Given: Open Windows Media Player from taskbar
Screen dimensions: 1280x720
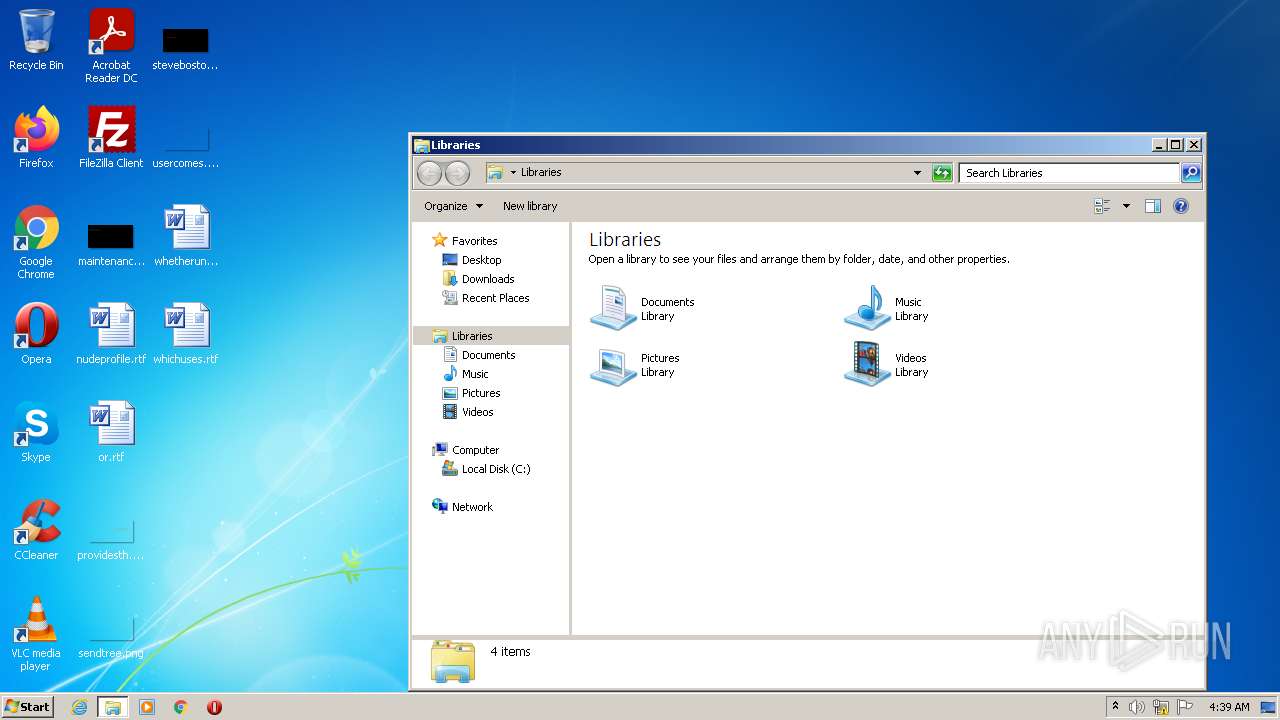Looking at the screenshot, I should pos(147,707).
